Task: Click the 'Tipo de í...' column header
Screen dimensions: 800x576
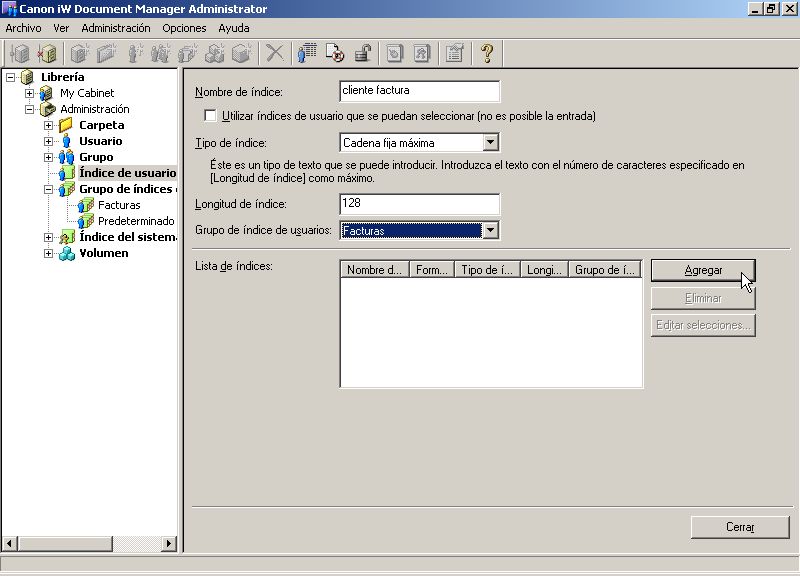Action: (487, 270)
